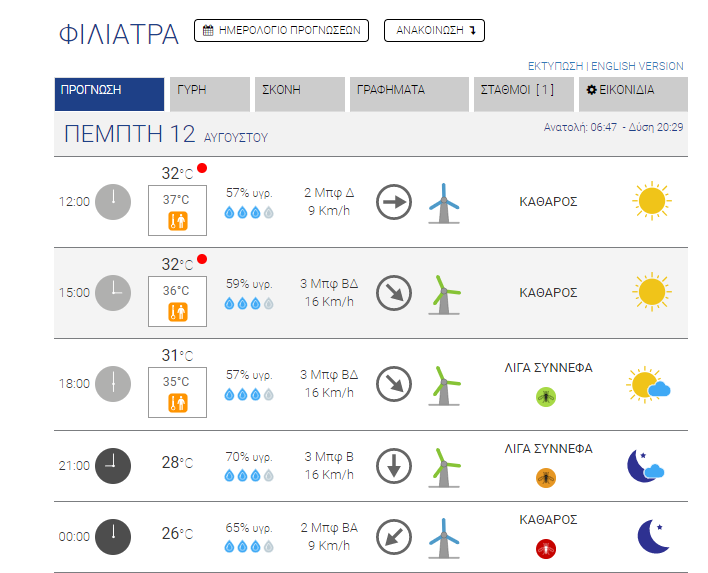Click the 37°C feels-like box
This screenshot has width=708, height=573.
[177, 210]
